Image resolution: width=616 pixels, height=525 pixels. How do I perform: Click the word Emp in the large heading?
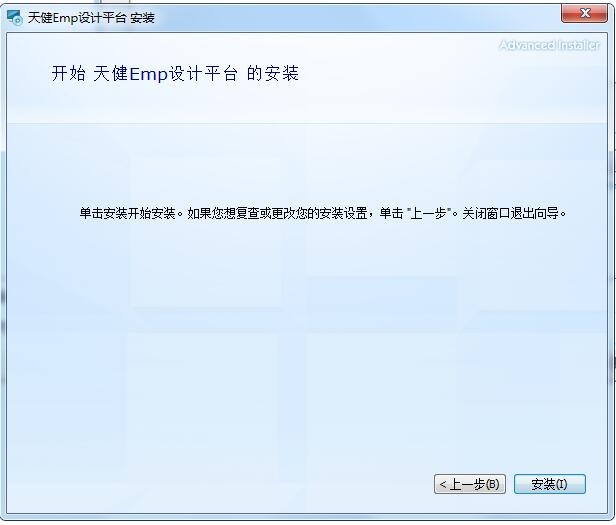[x=148, y=74]
